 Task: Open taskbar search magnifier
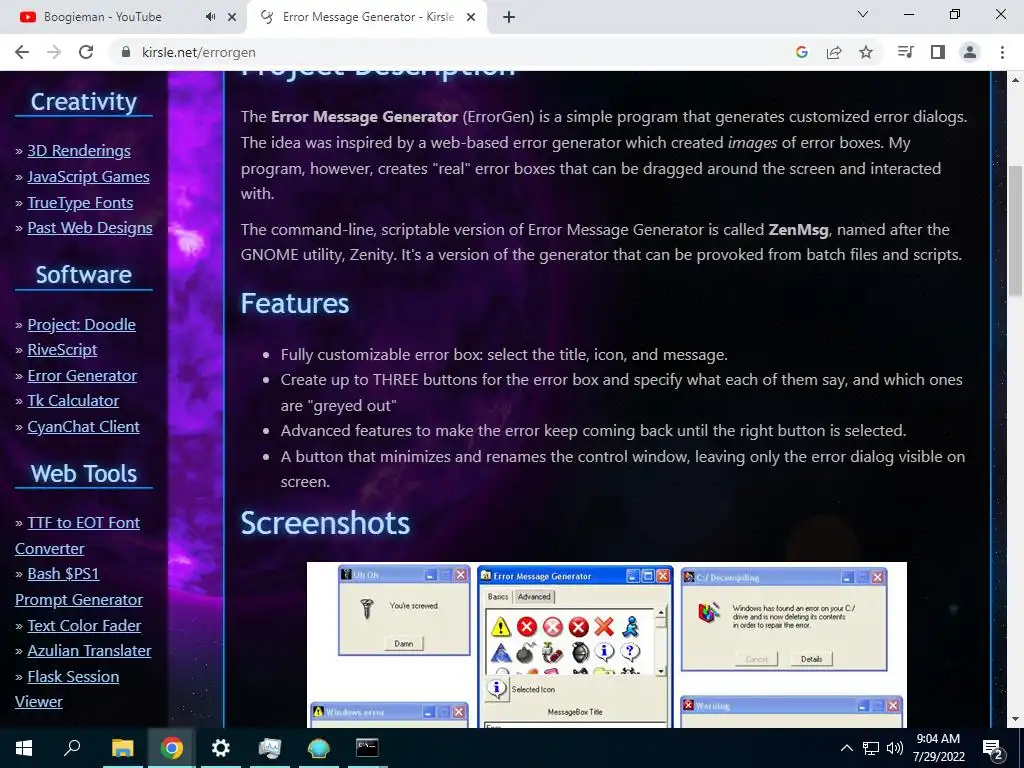pyautogui.click(x=72, y=748)
